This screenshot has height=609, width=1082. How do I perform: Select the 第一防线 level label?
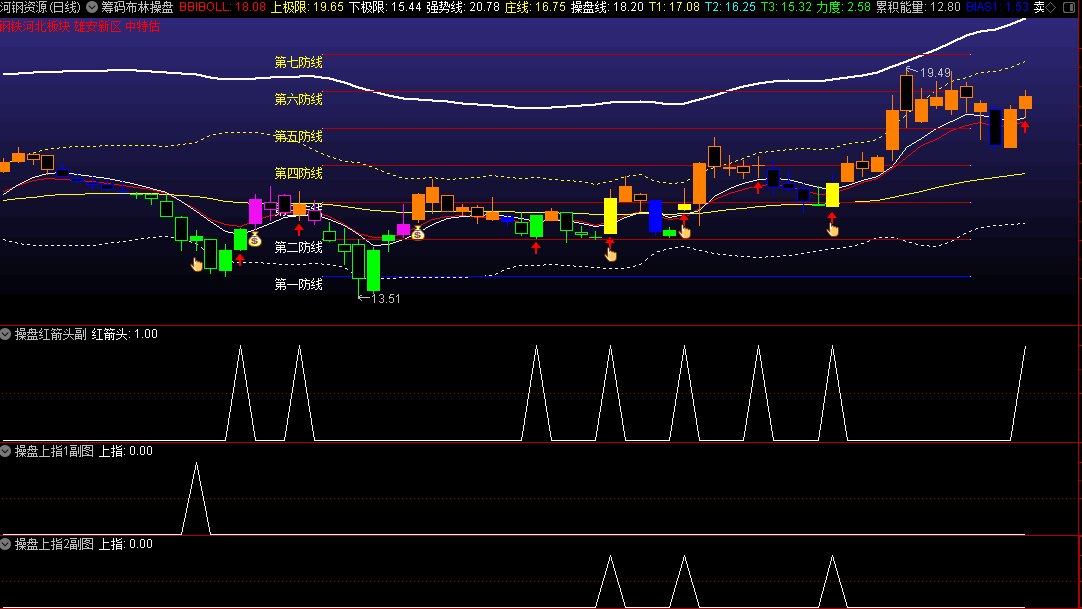pos(298,284)
